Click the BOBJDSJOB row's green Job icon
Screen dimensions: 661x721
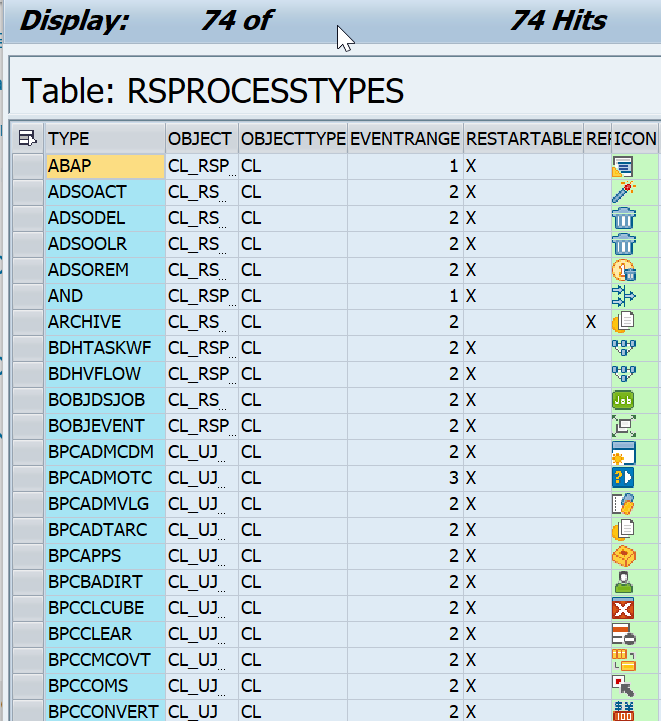tap(623, 400)
